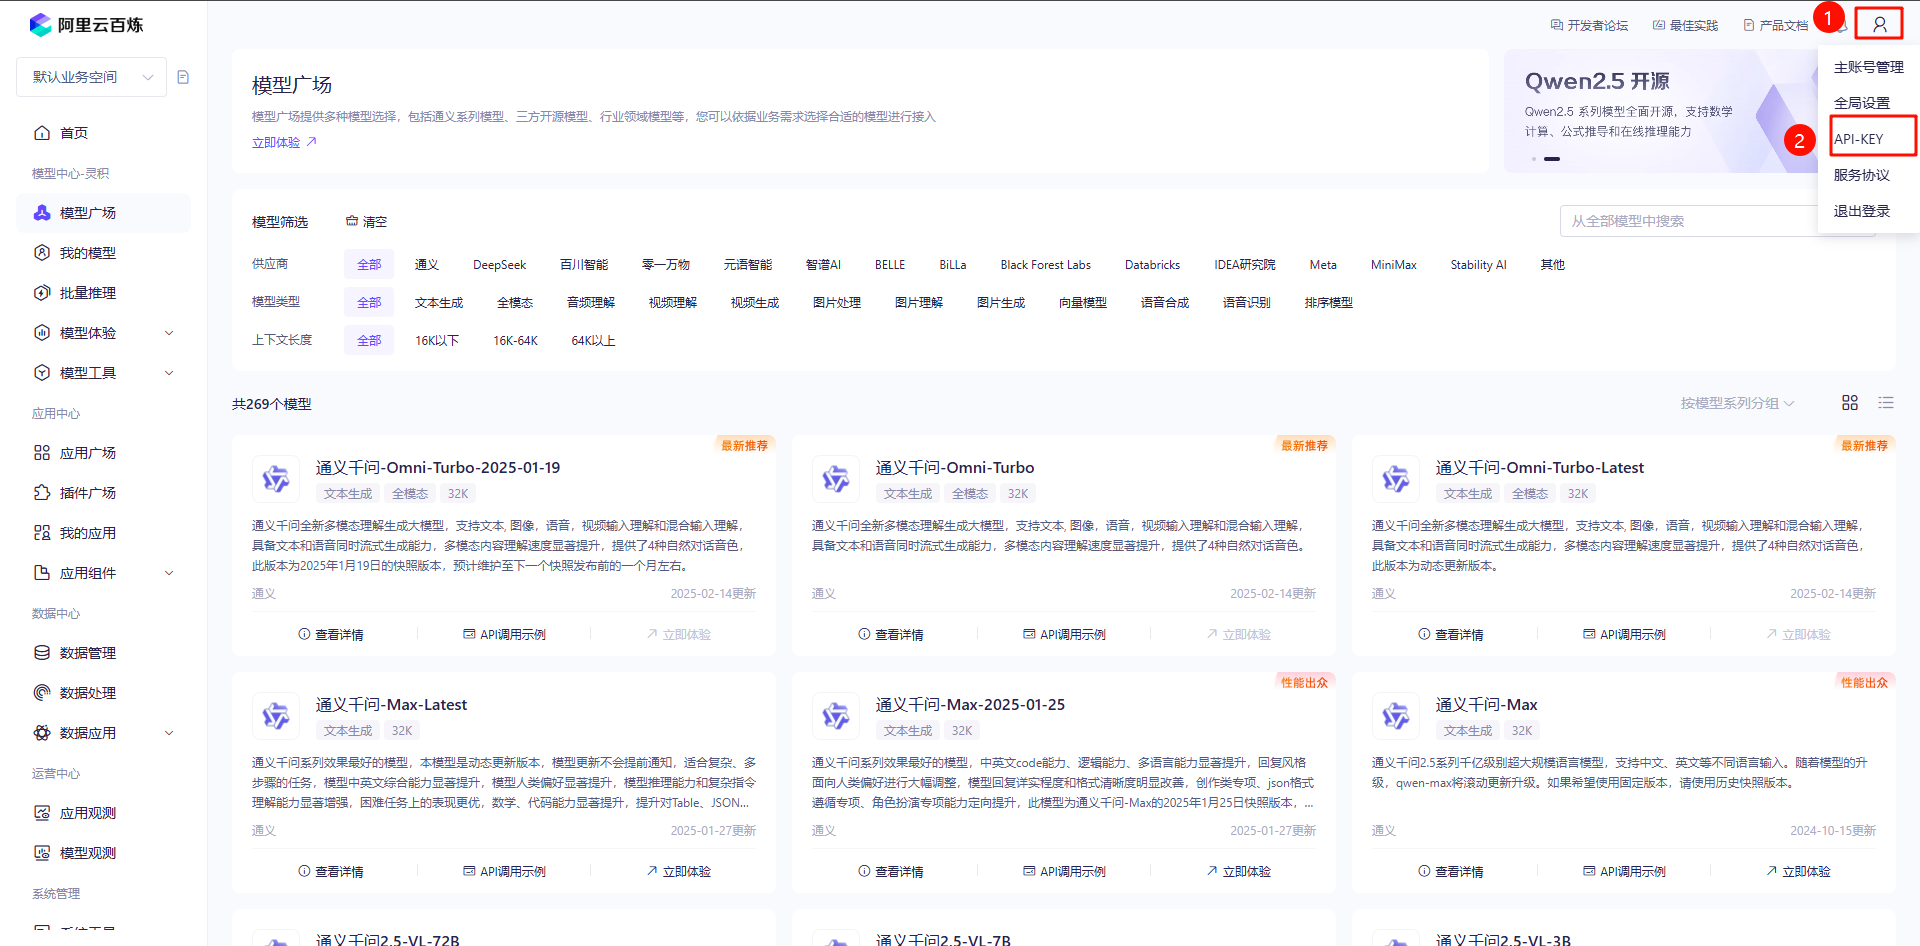Go to 首页 home in sidebar
The image size is (1920, 946).
(x=103, y=133)
